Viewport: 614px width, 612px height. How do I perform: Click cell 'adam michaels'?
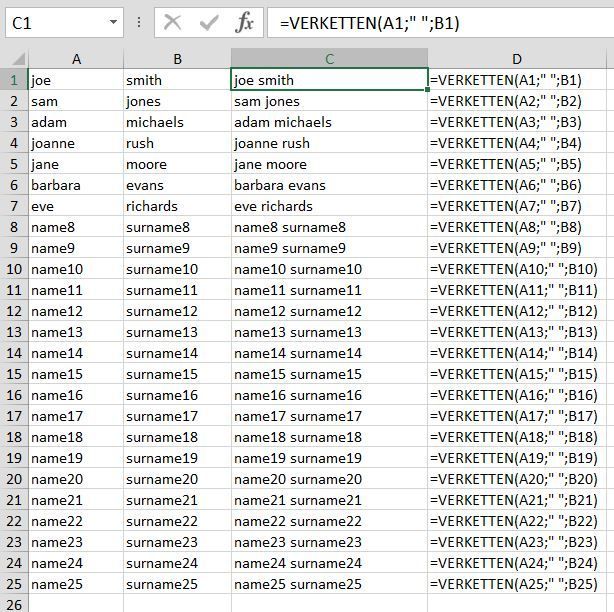329,122
